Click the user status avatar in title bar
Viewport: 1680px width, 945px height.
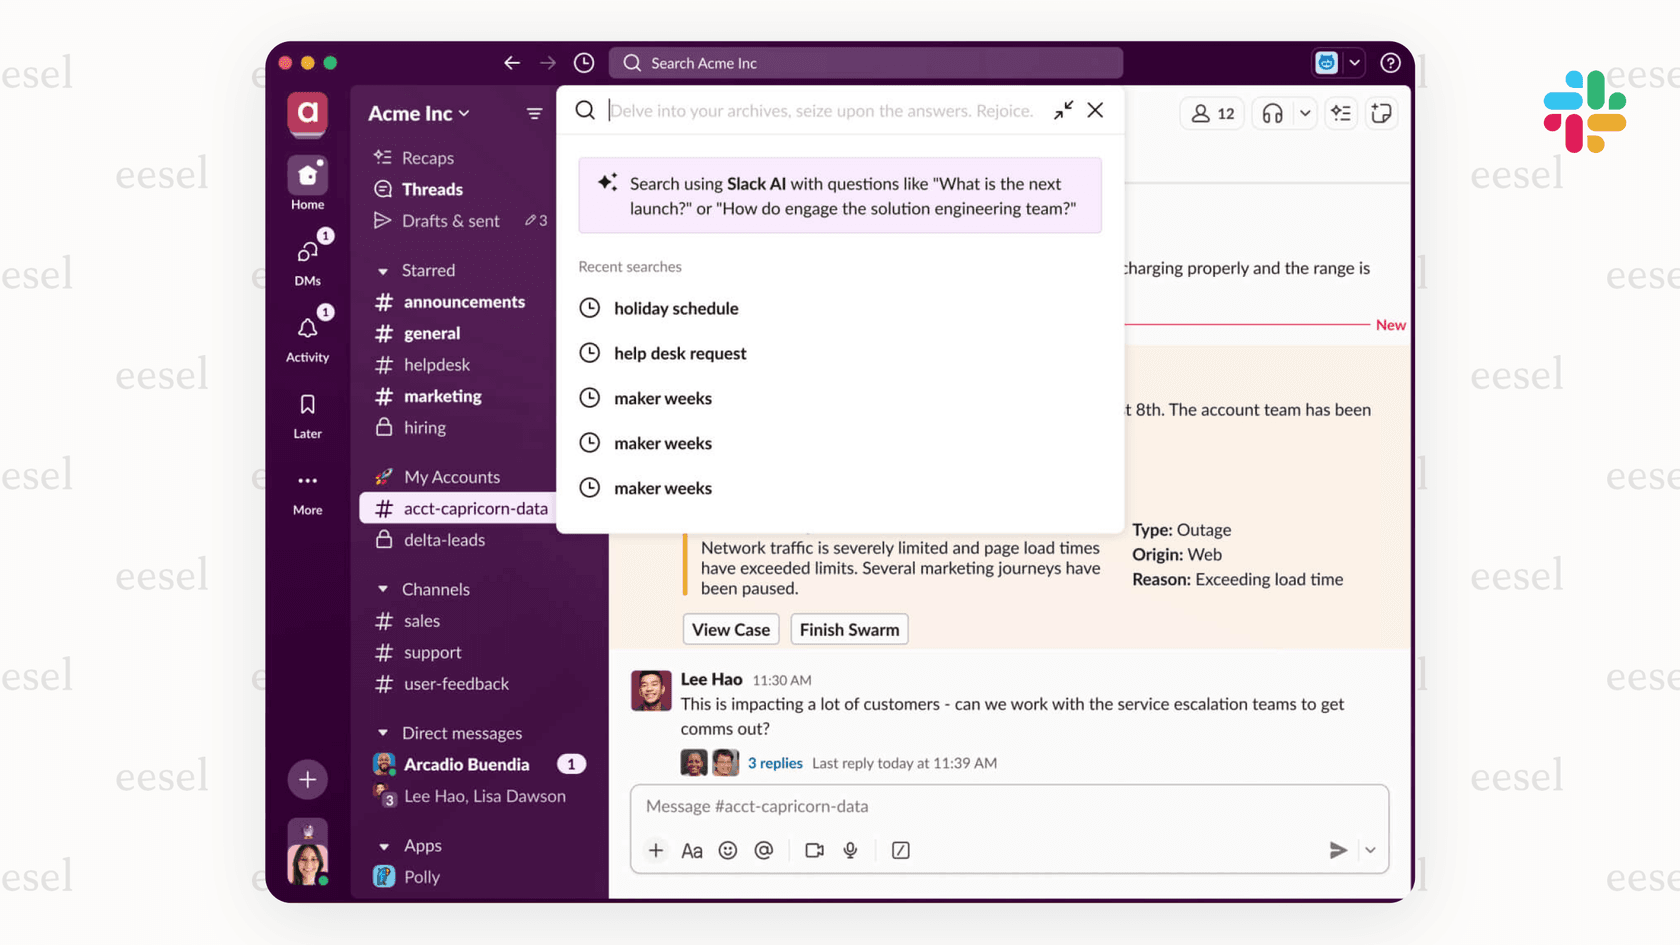coord(1326,63)
